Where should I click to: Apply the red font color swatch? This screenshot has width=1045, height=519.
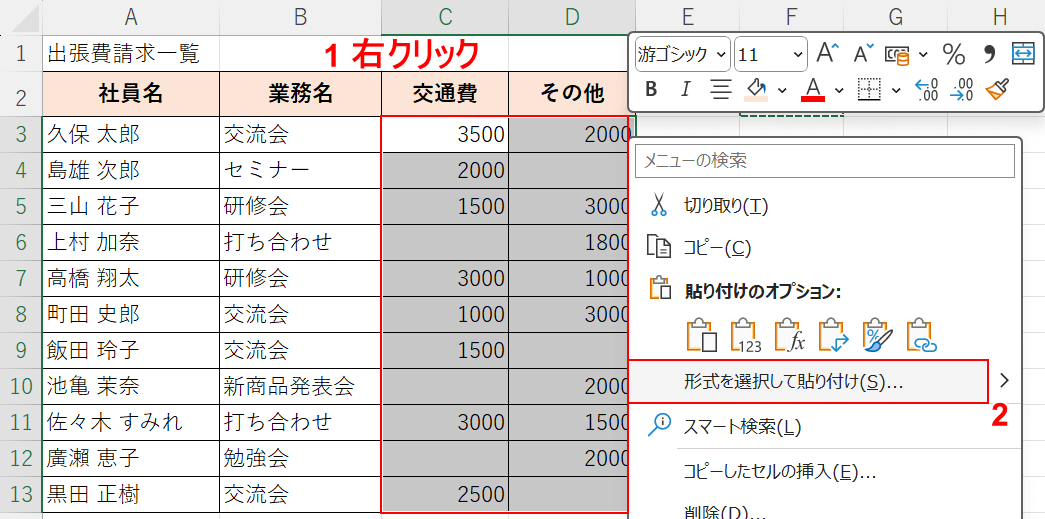coord(812,90)
